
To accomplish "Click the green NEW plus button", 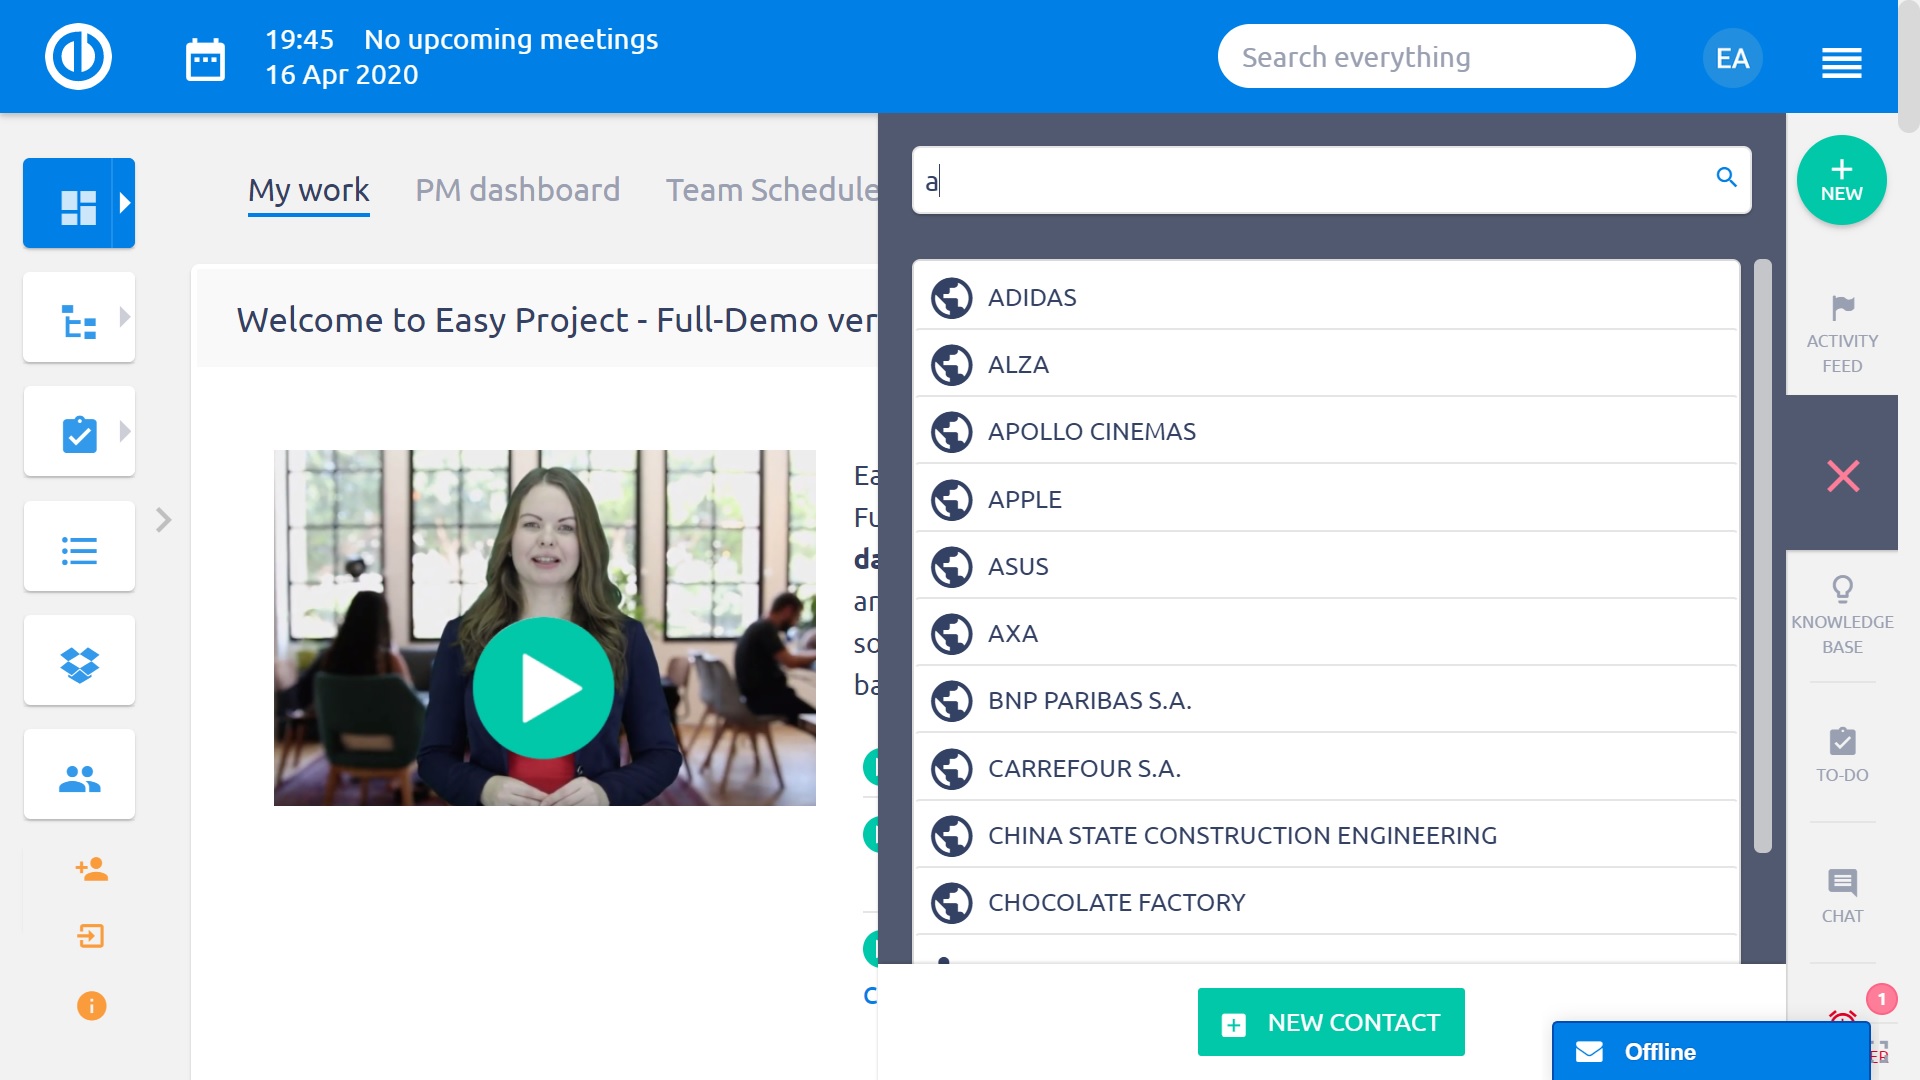I will pos(1841,180).
